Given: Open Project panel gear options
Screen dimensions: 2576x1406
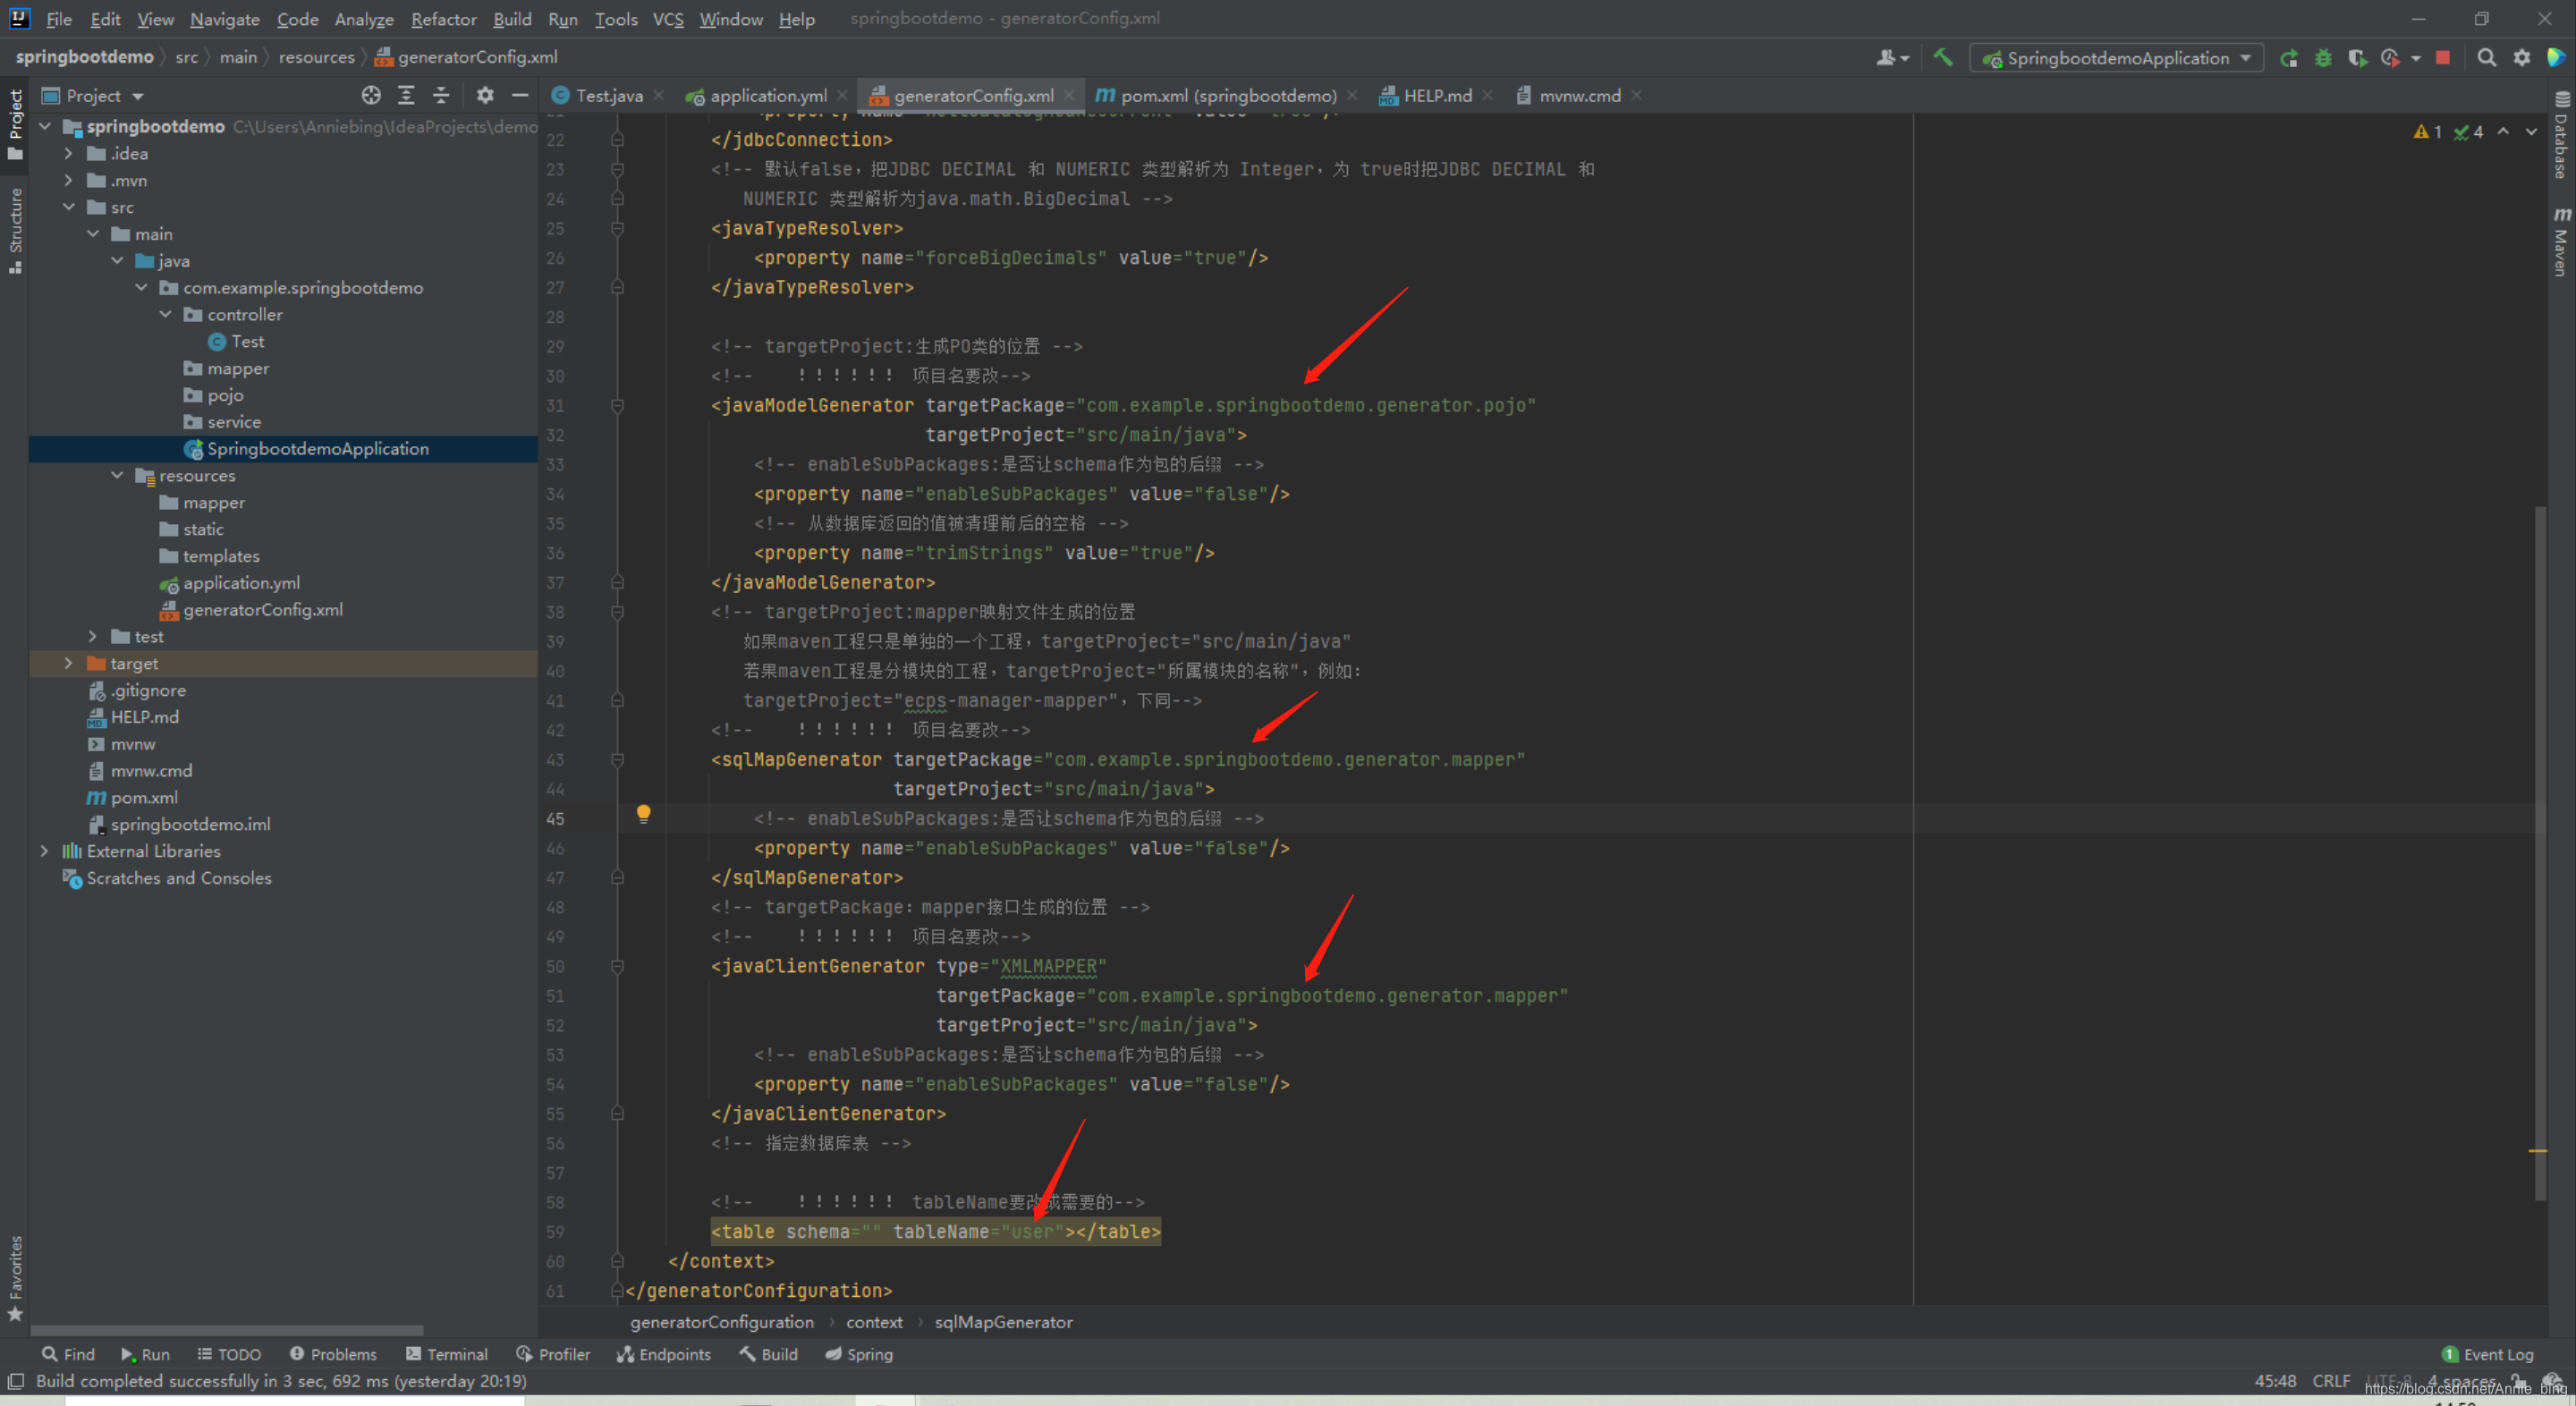Looking at the screenshot, I should point(485,95).
